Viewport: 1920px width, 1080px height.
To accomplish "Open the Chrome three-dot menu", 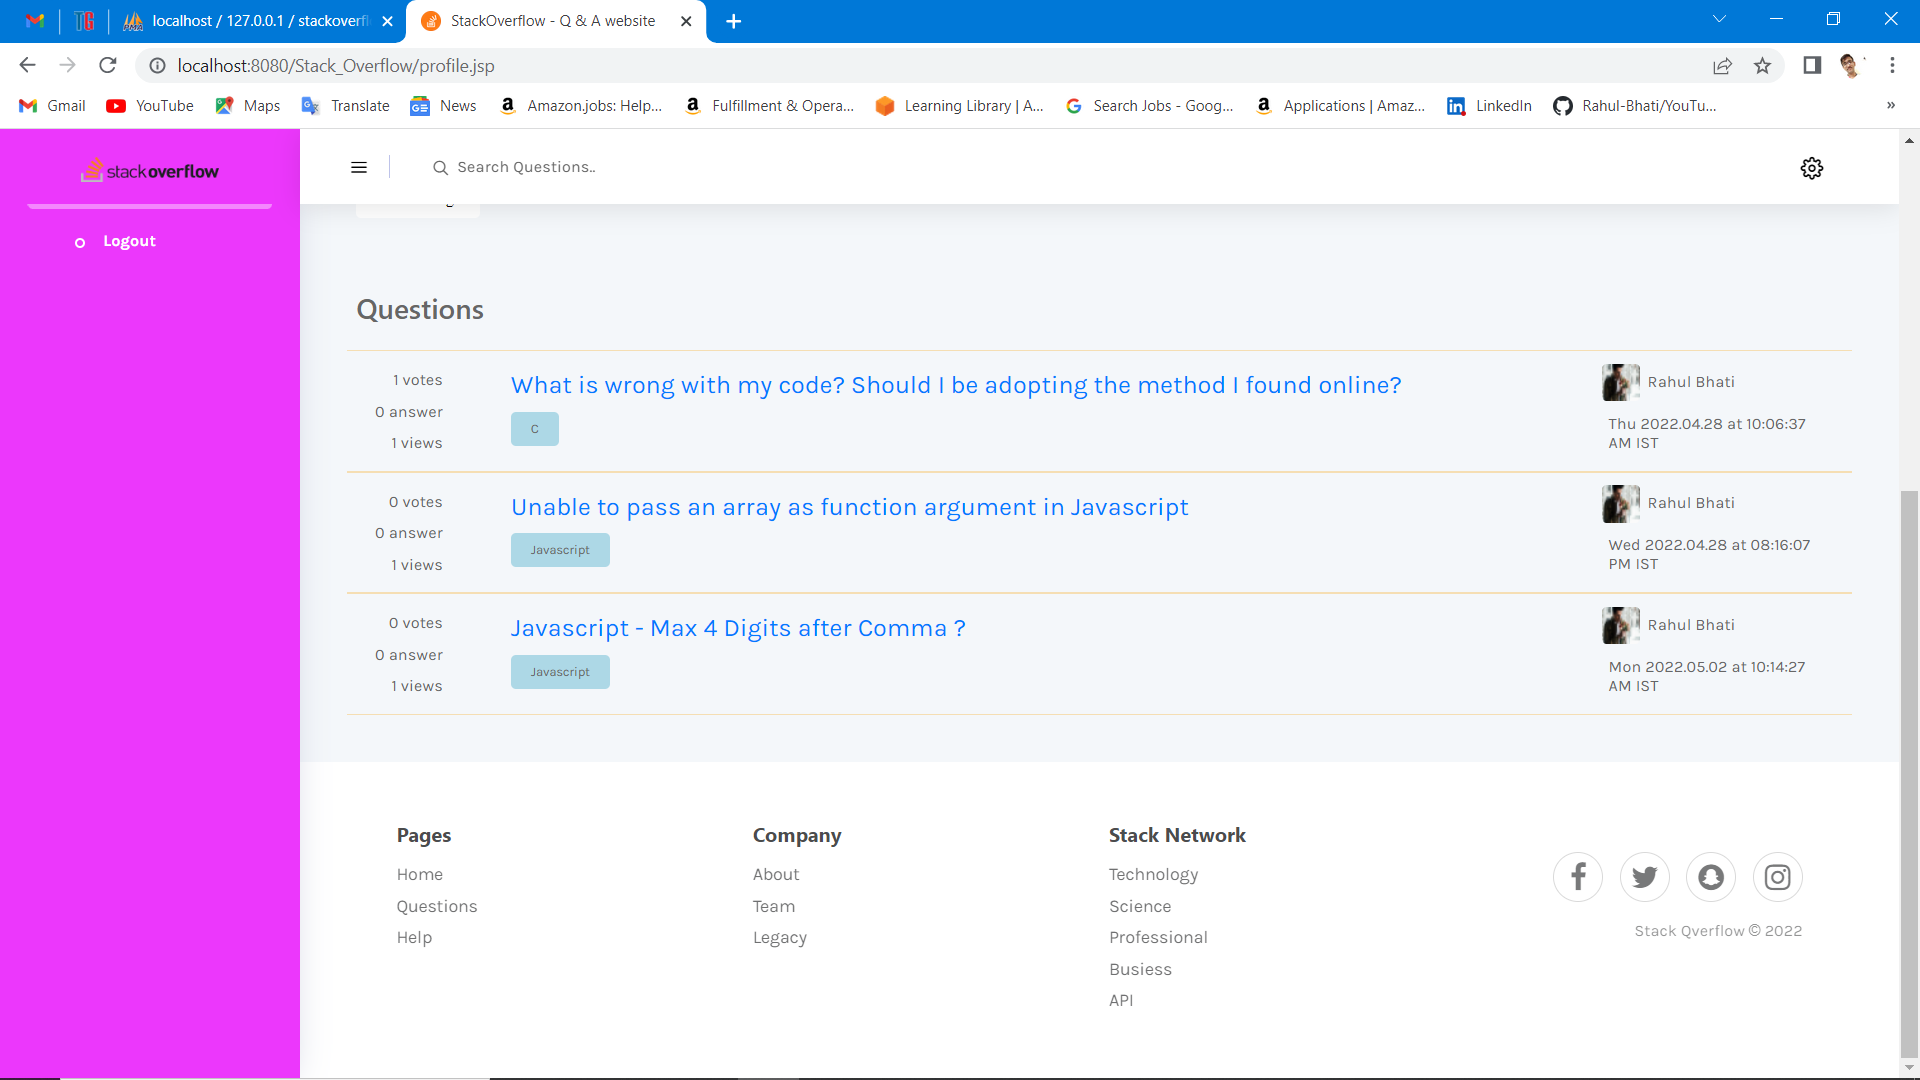I will pyautogui.click(x=1892, y=66).
